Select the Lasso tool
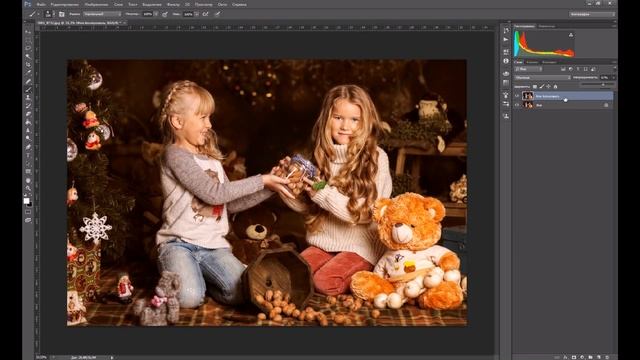The height and width of the screenshot is (360, 640). point(27,48)
